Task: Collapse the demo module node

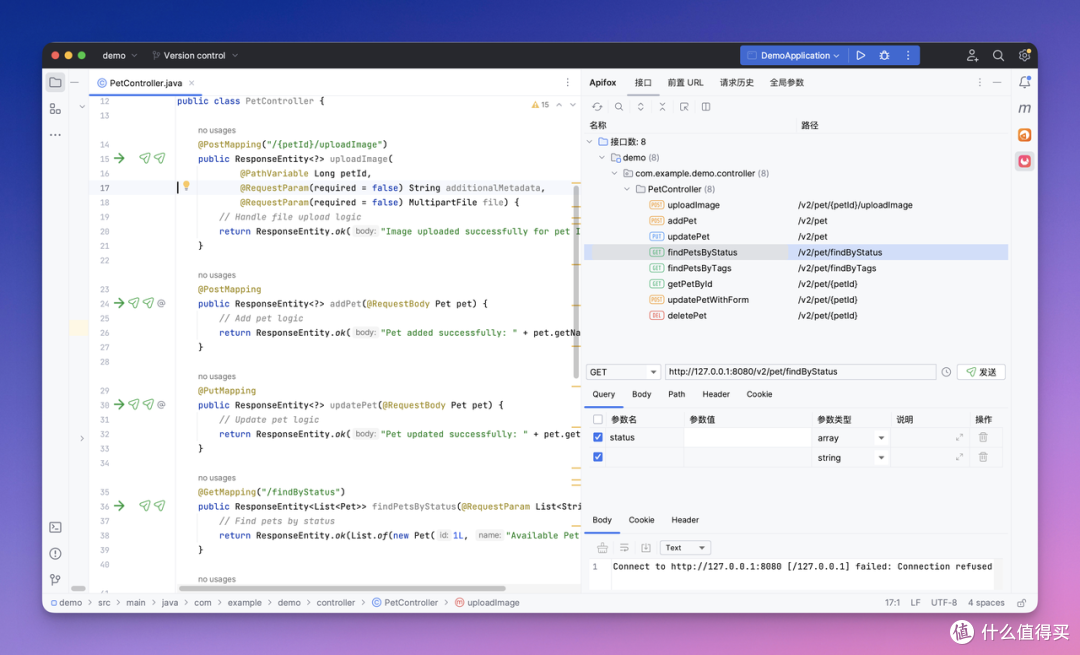Action: pos(602,157)
